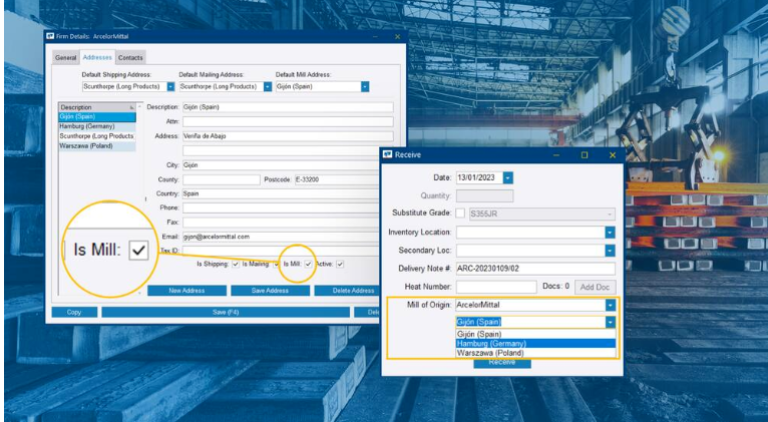This screenshot has height=422, width=768.
Task: Collapse the mill address dropdown showing Gijón (Spain)
Action: 610,322
